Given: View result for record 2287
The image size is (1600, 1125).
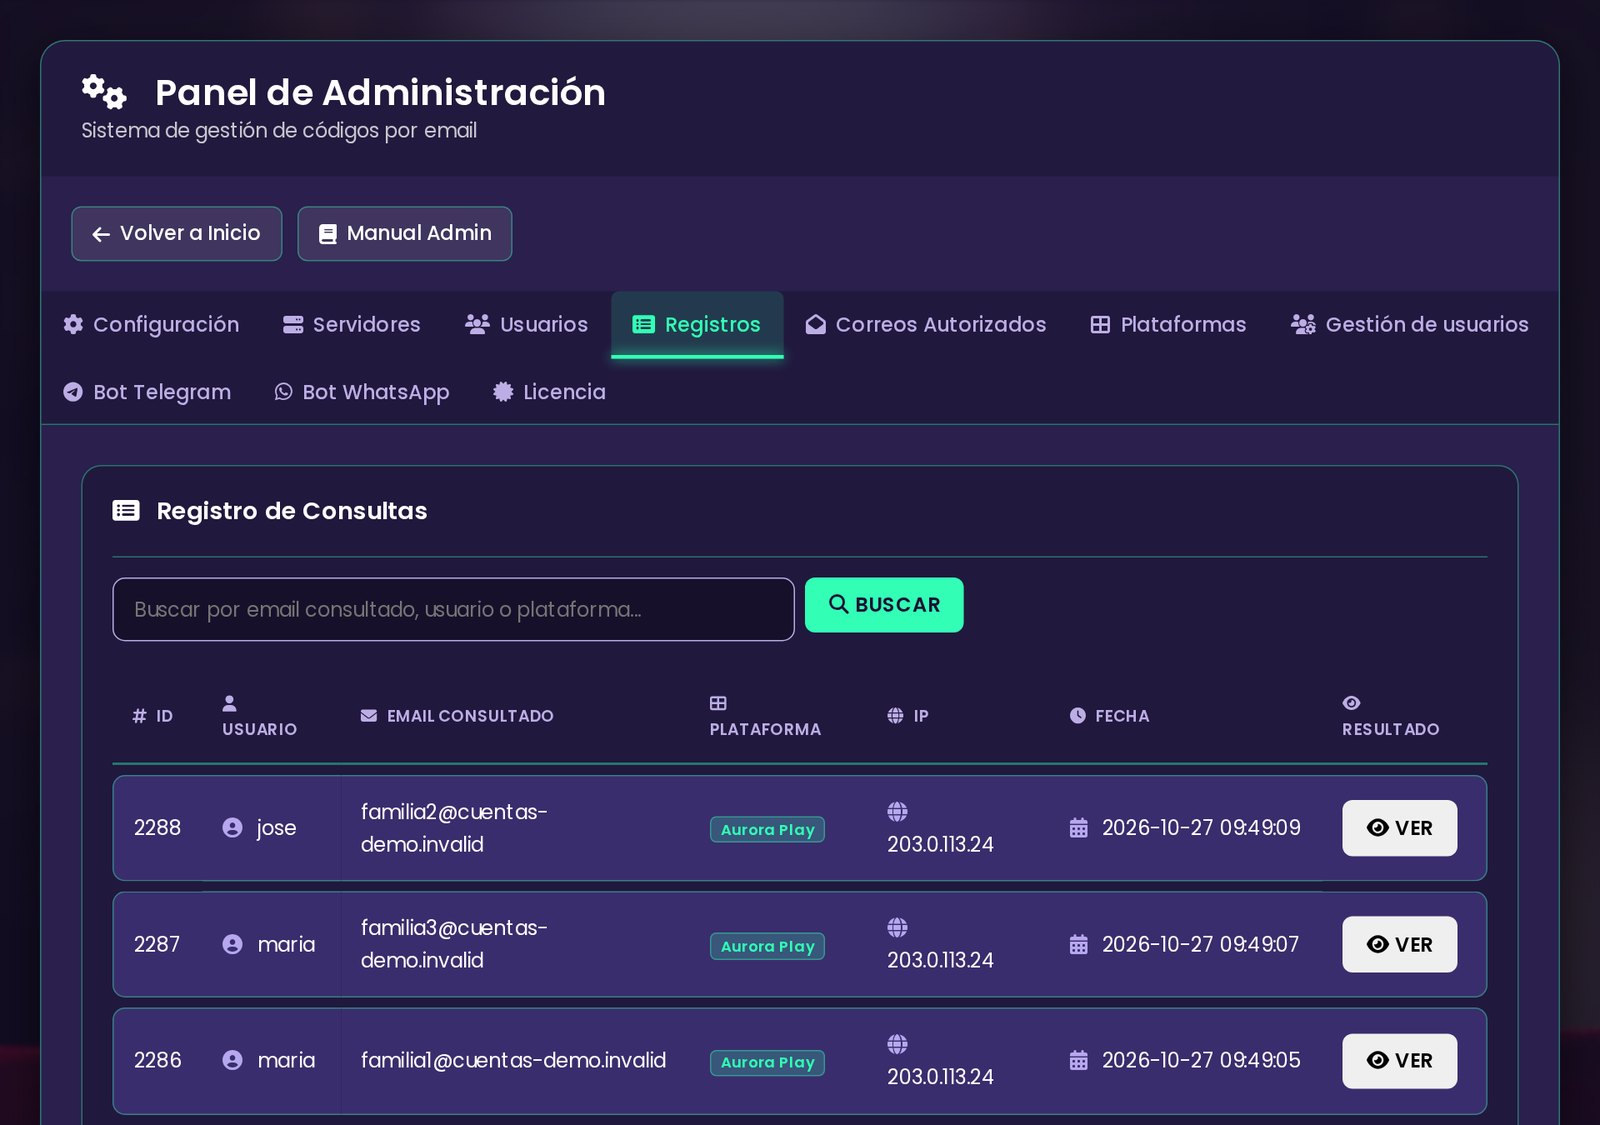Looking at the screenshot, I should [x=1399, y=944].
